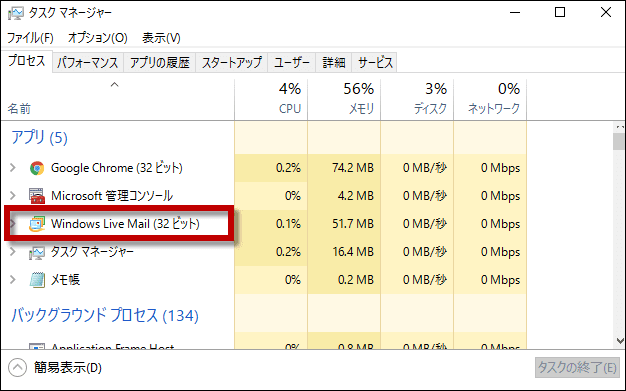Switch to the ユーザー tab
The image size is (626, 391).
pyautogui.click(x=292, y=63)
